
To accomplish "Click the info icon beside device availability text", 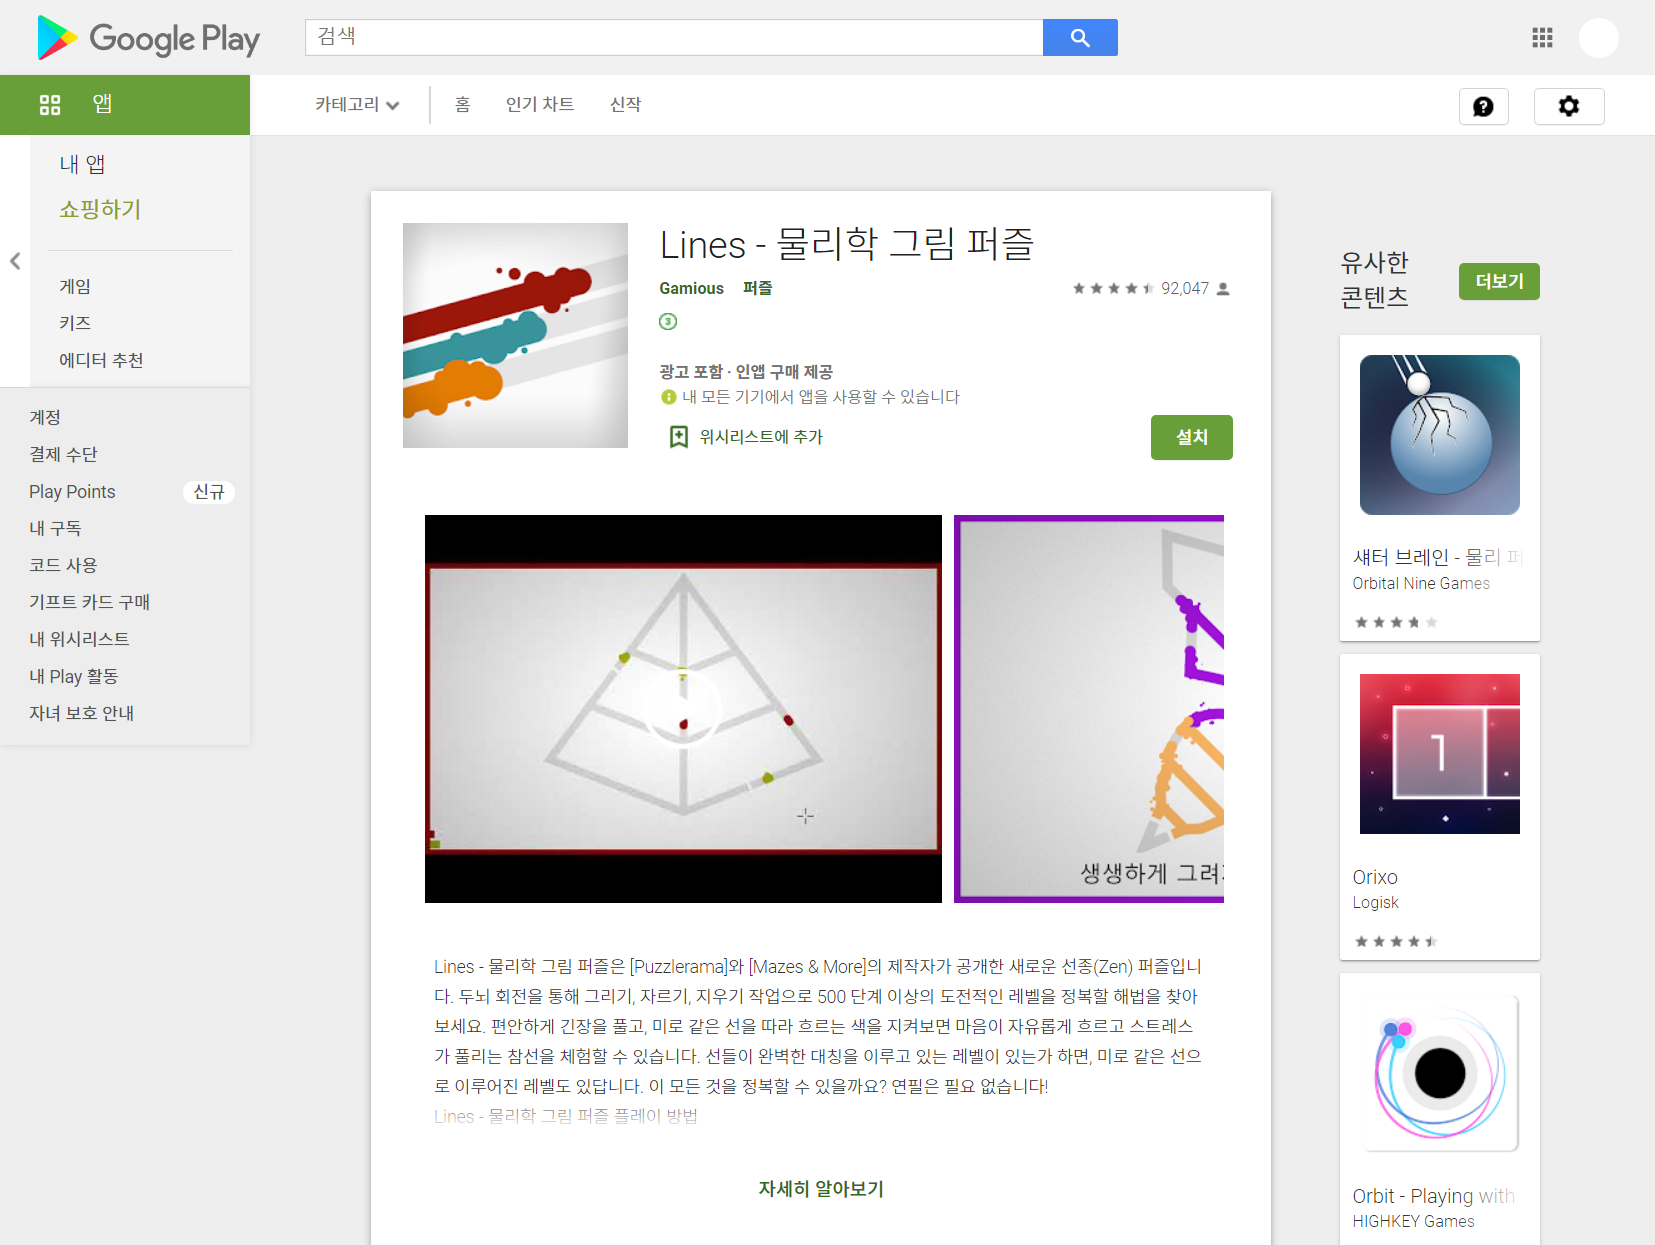I will pos(669,397).
